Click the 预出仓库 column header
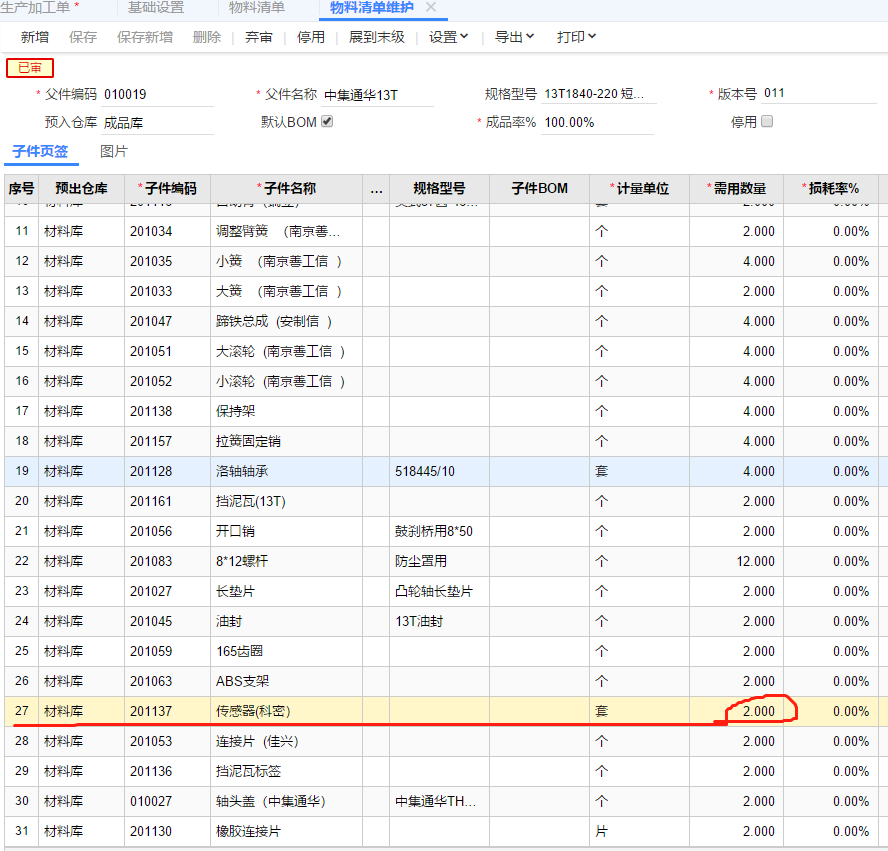Viewport: 888px width, 851px height. pos(82,189)
